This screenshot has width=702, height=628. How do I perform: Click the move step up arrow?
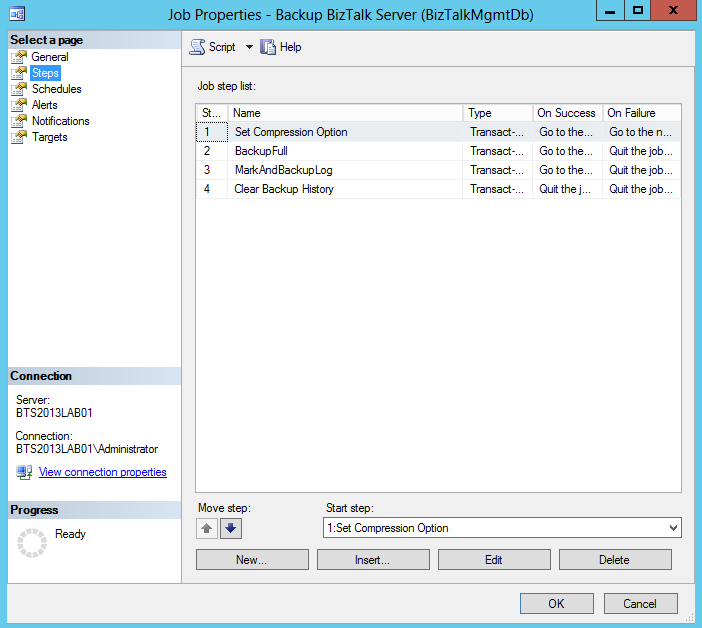click(x=207, y=529)
